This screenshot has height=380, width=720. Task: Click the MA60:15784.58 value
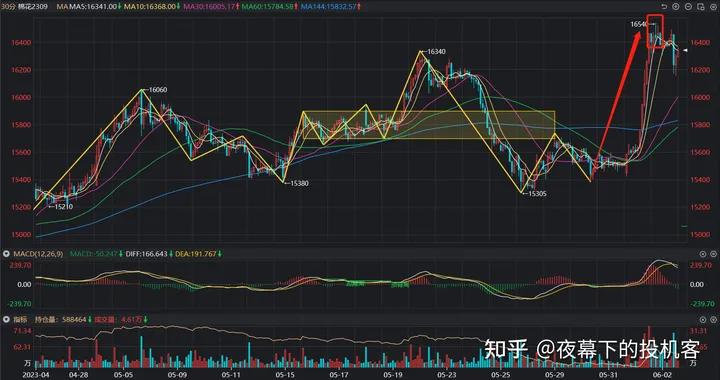(x=269, y=6)
